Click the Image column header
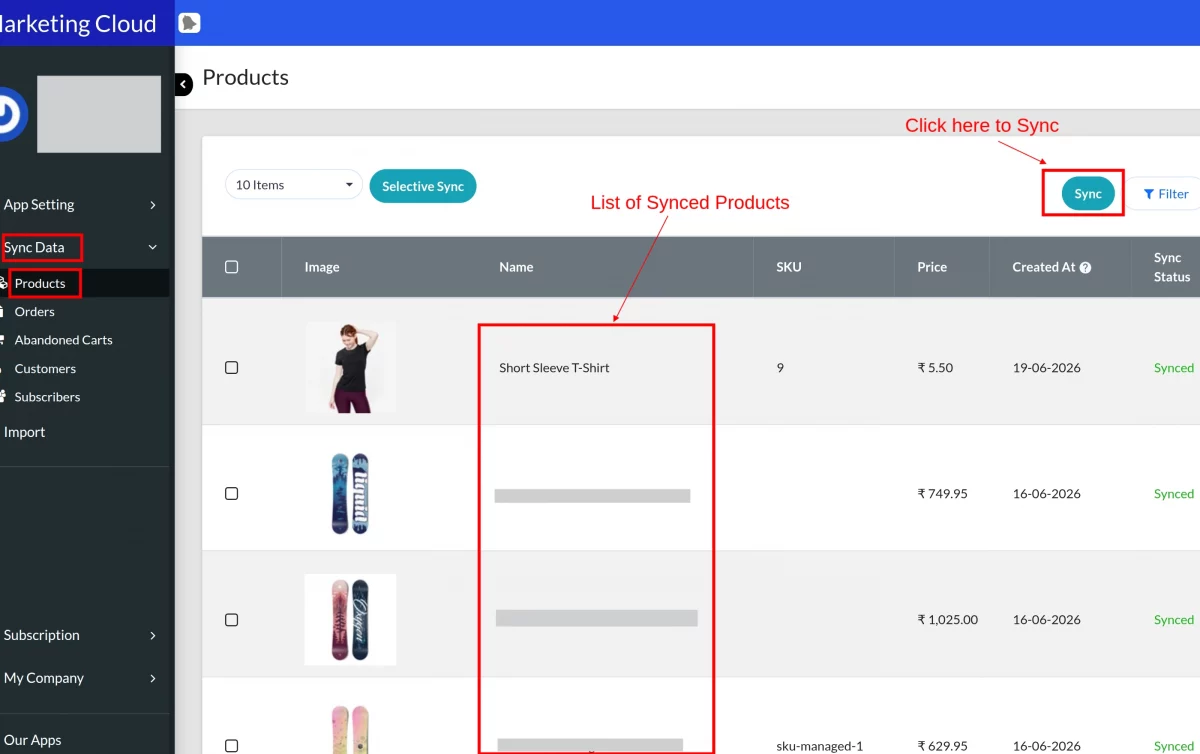Image resolution: width=1200 pixels, height=754 pixels. tap(322, 267)
